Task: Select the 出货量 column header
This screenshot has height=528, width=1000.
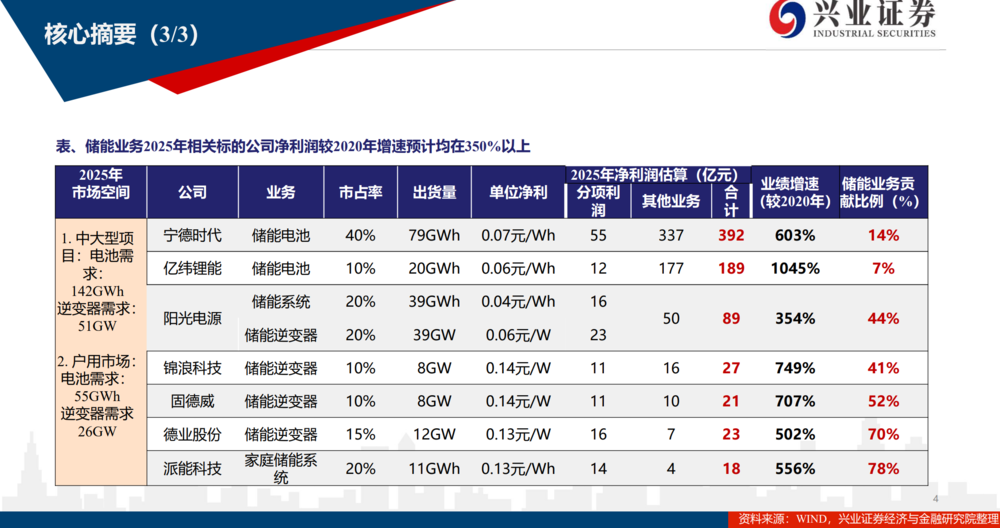Action: tap(434, 192)
